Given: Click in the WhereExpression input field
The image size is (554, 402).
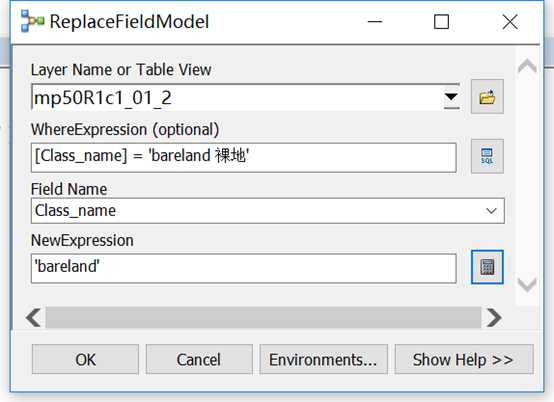Looking at the screenshot, I should click(244, 157).
